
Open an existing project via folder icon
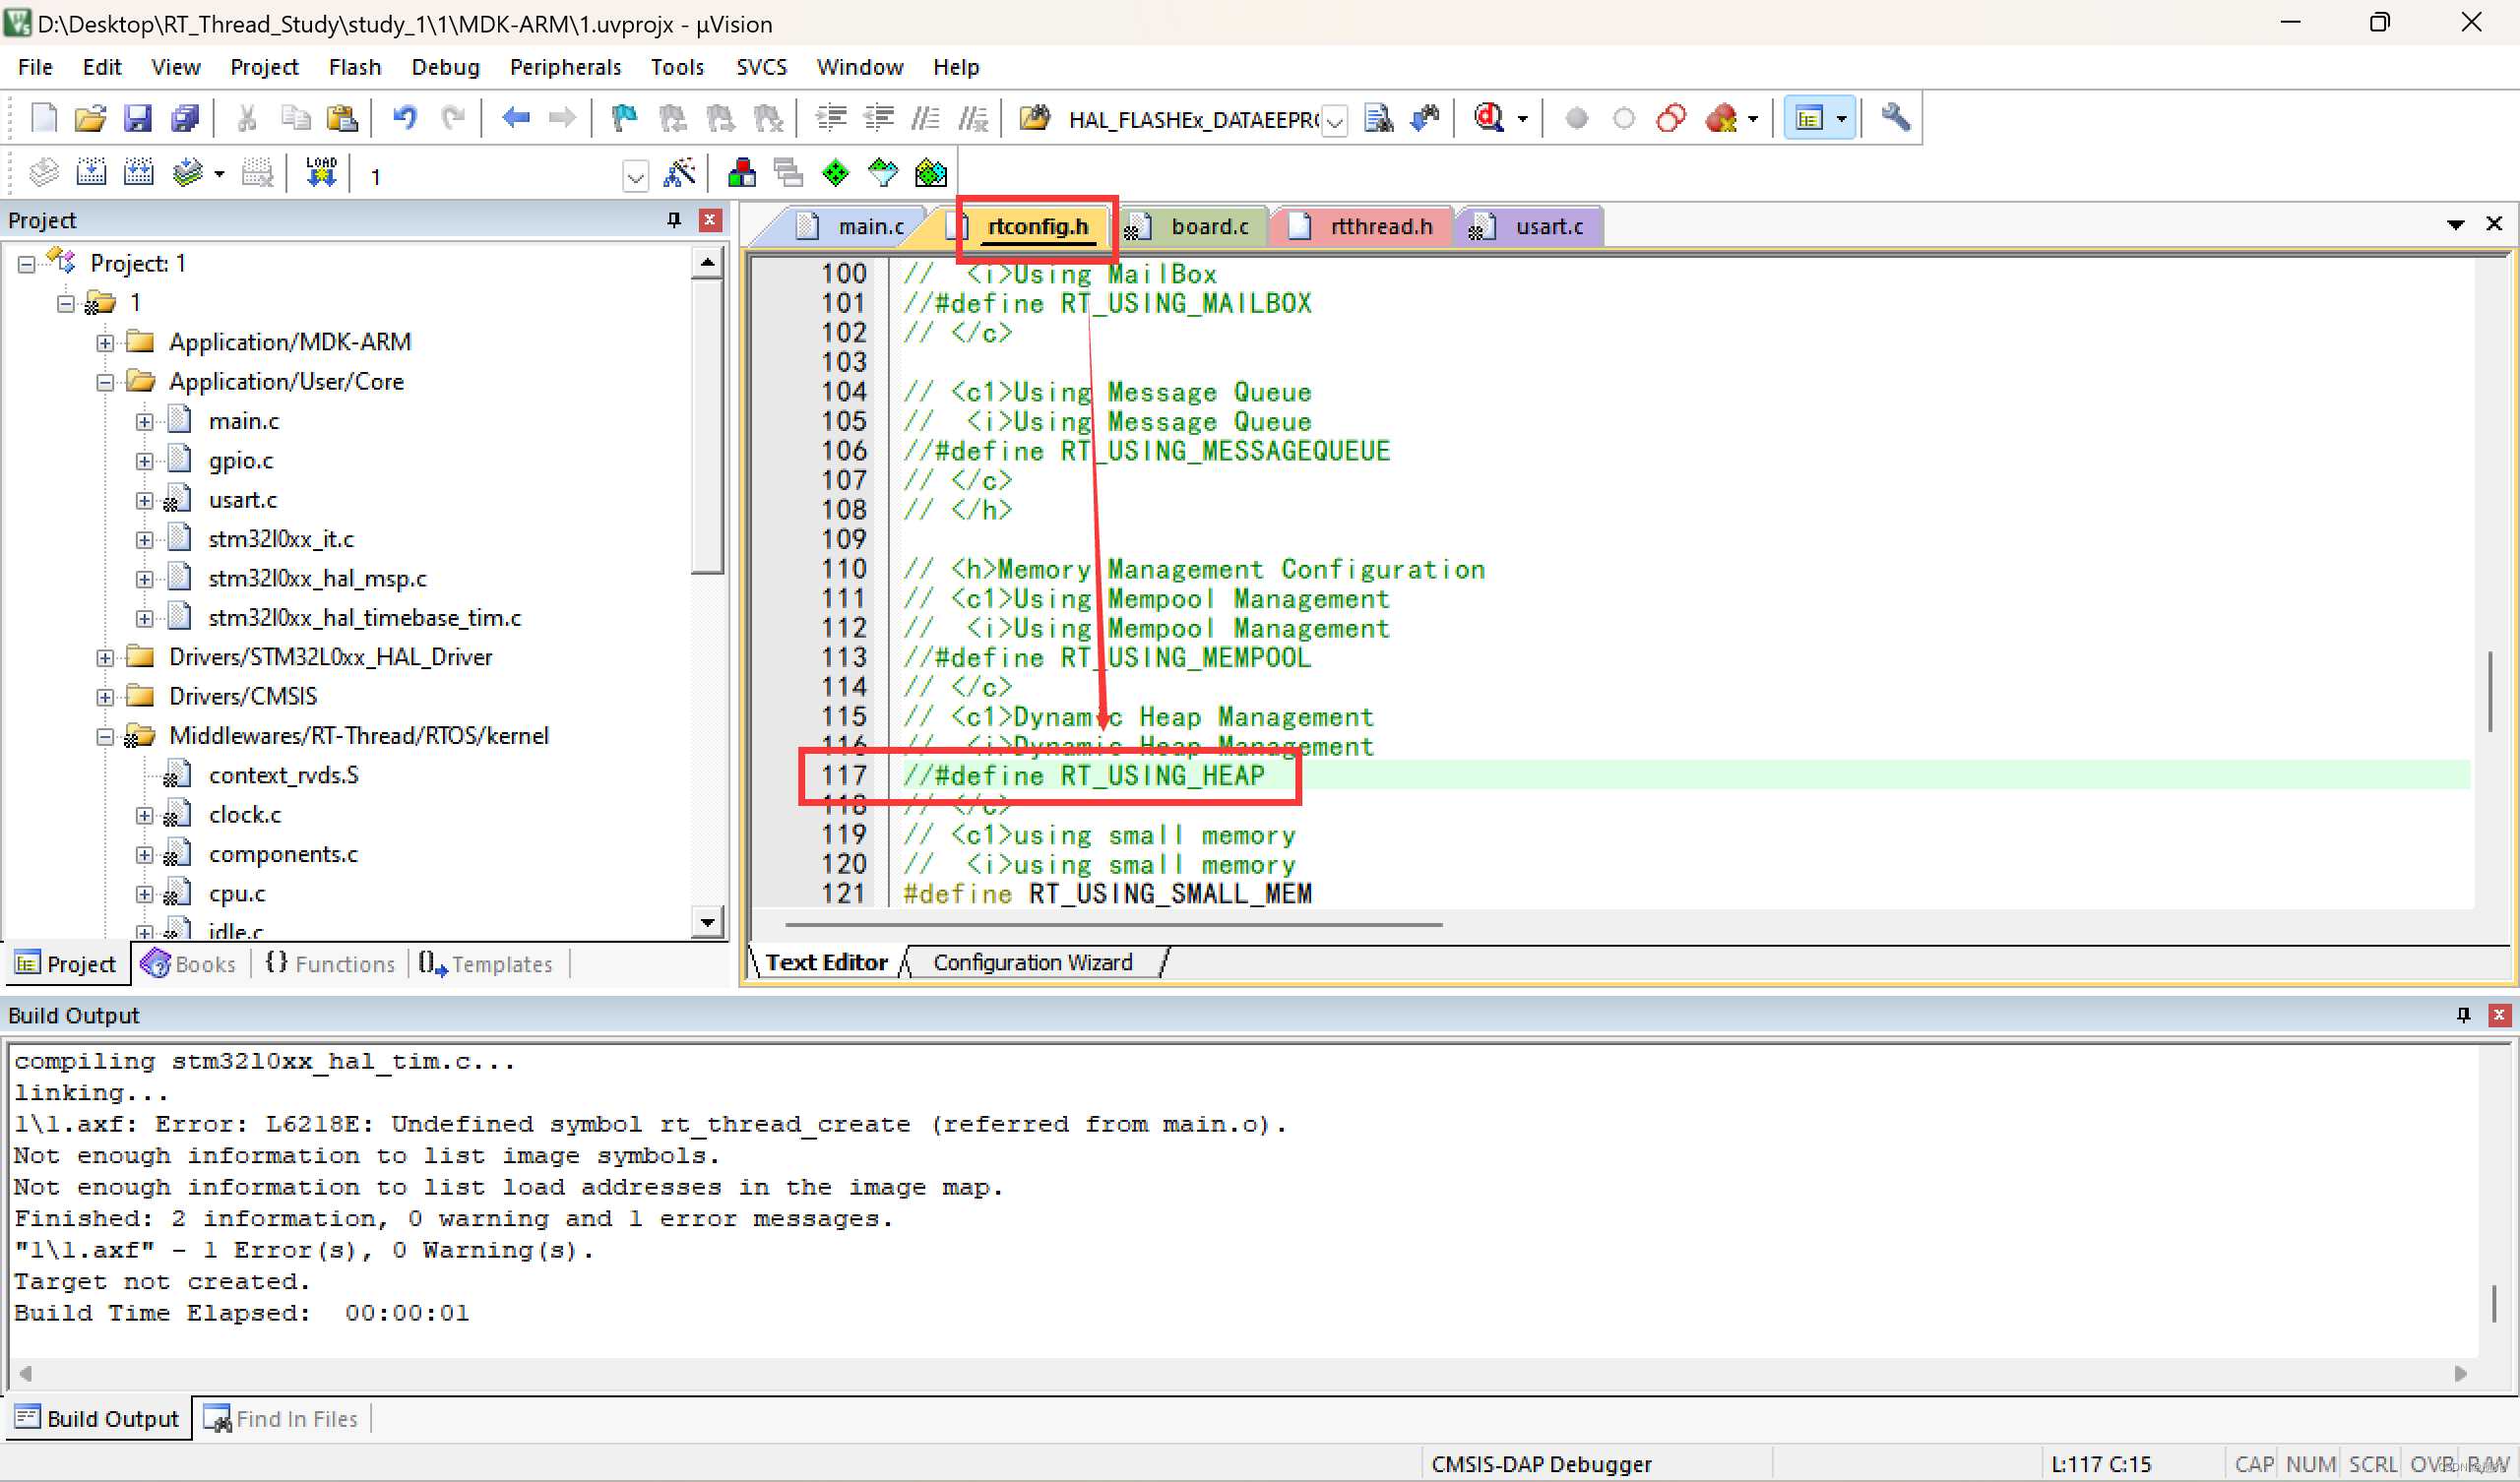(x=90, y=117)
